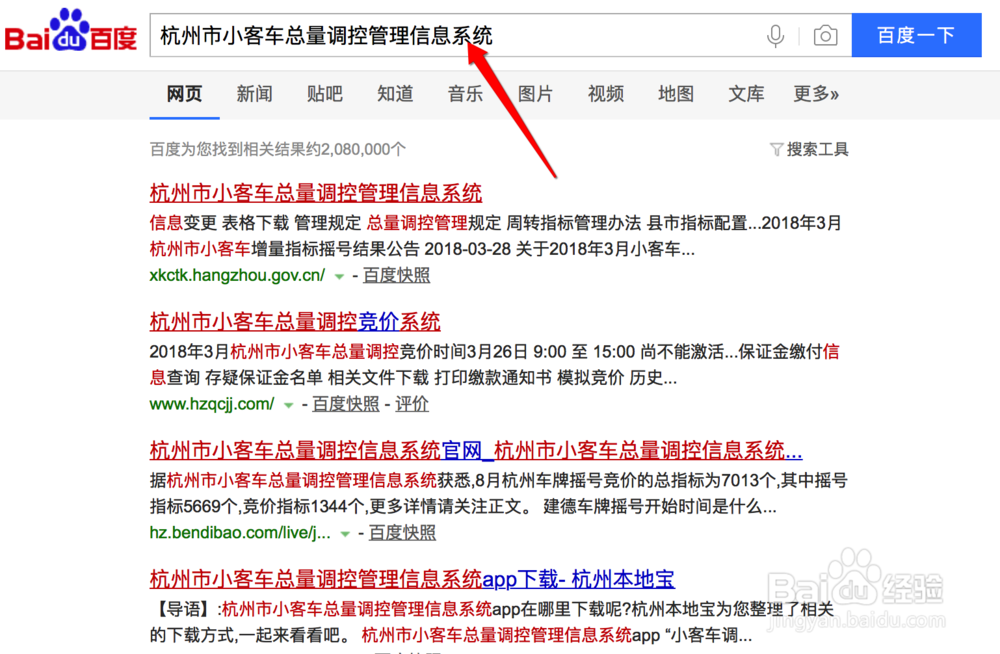Click snippet text 竞价时间3月26日 9:00 至 15:00
The width and height of the screenshot is (1000, 654).
pyautogui.click(x=517, y=352)
